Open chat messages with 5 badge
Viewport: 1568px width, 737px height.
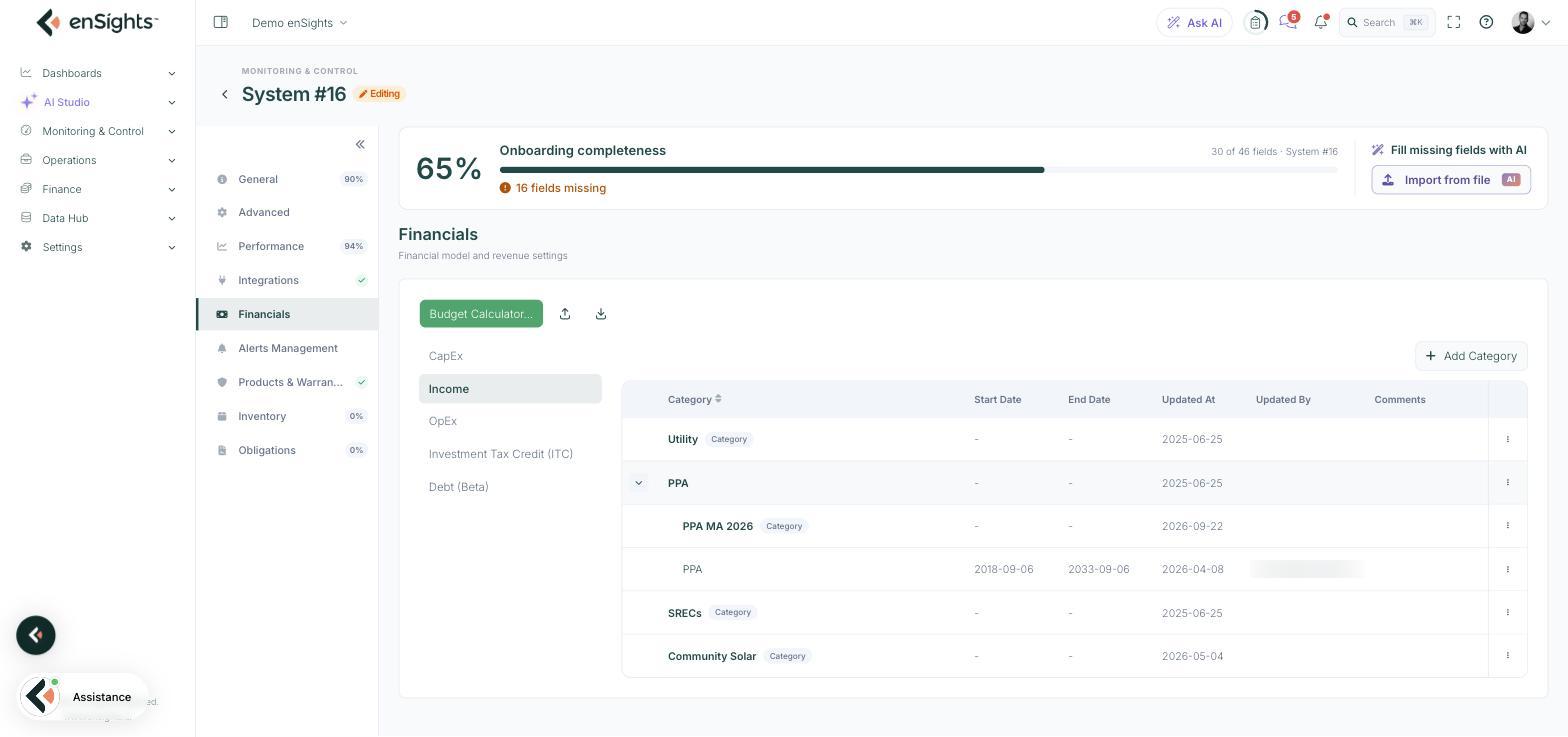click(1288, 21)
